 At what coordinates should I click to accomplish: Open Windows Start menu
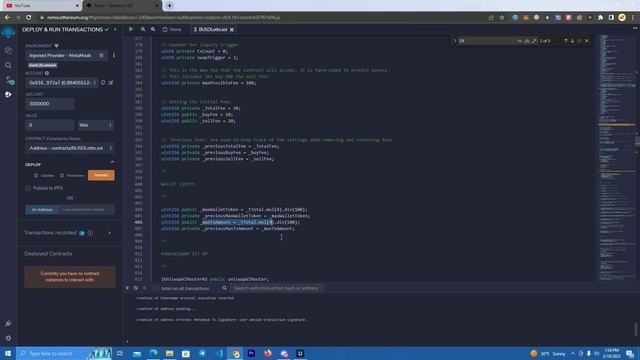pos(8,353)
